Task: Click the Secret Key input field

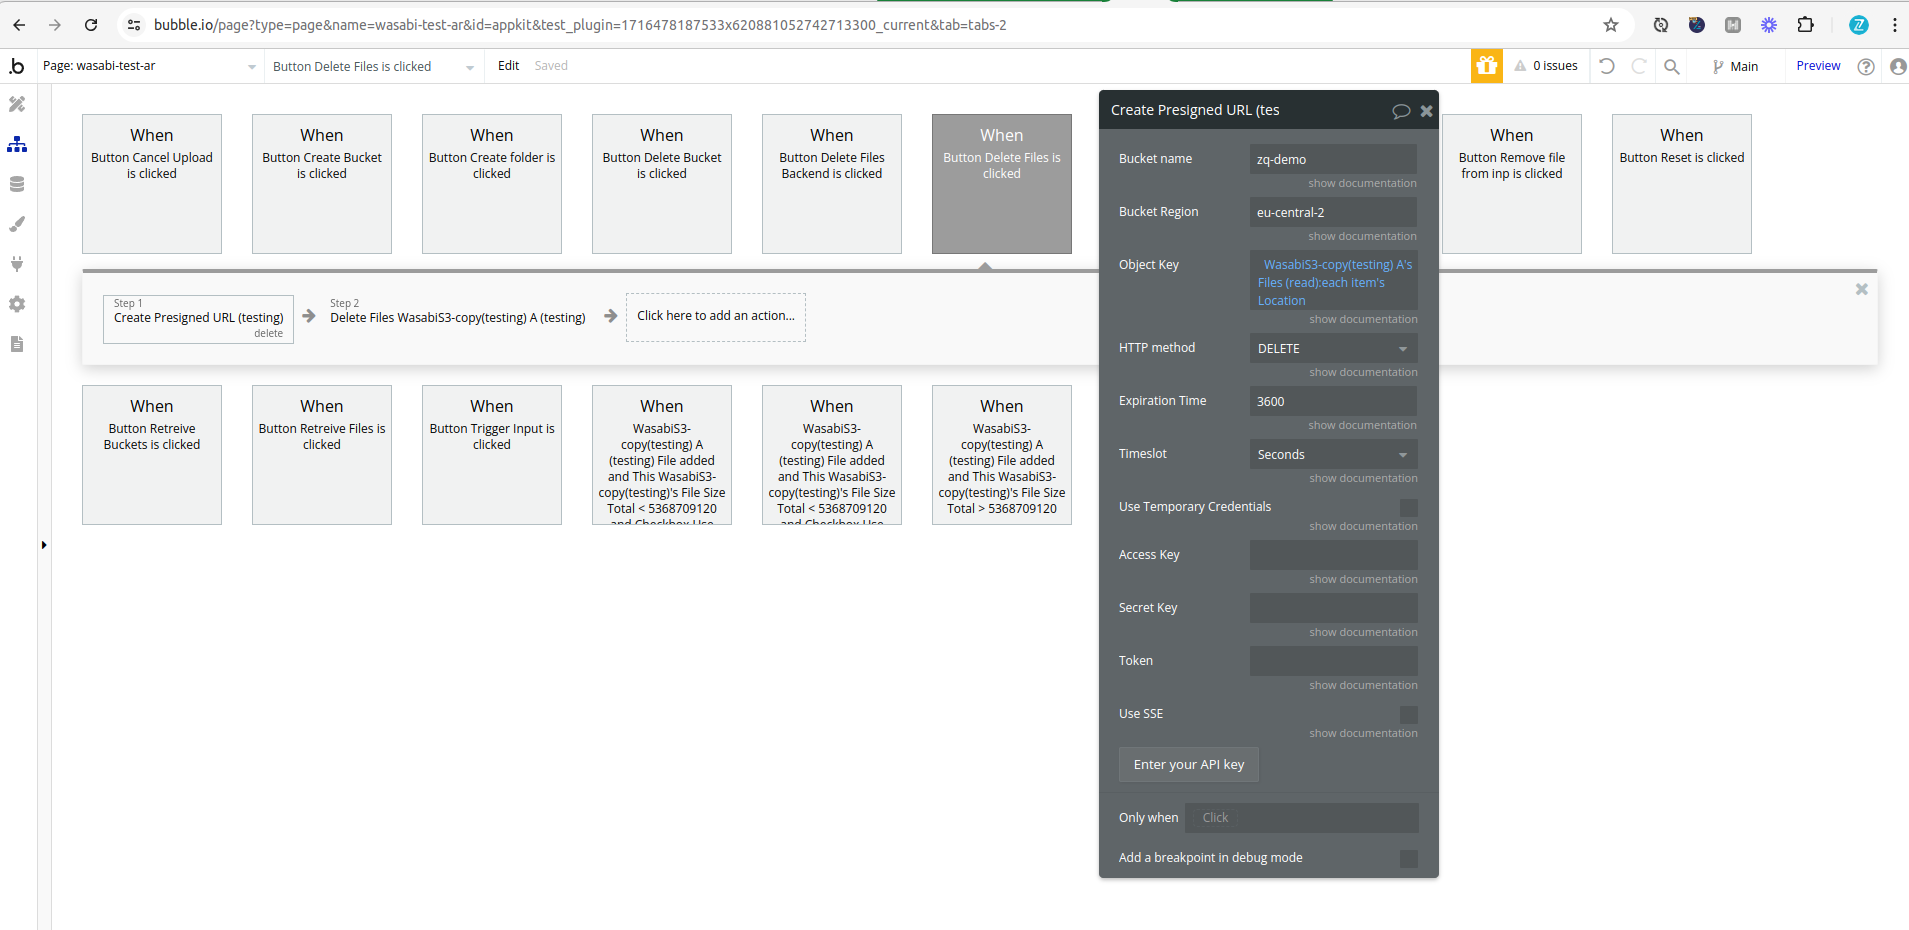Action: click(x=1333, y=608)
